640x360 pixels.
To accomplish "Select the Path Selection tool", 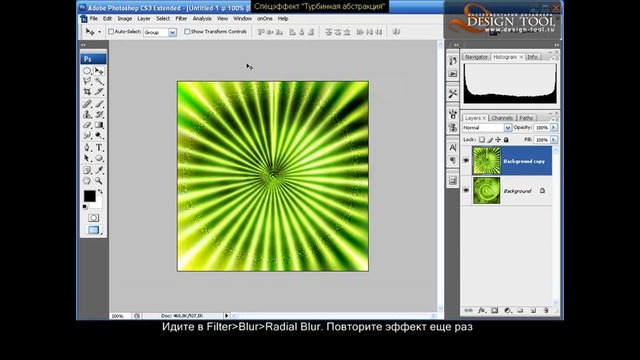I will click(x=87, y=158).
